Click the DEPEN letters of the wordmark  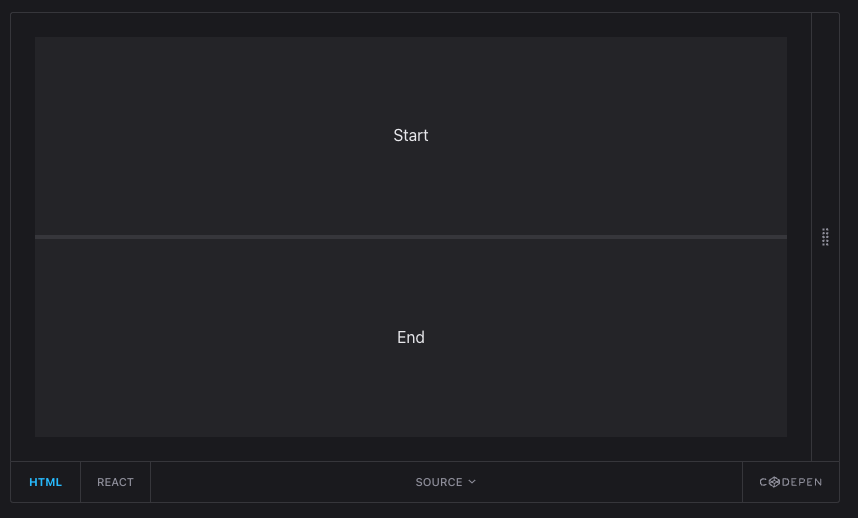click(802, 482)
